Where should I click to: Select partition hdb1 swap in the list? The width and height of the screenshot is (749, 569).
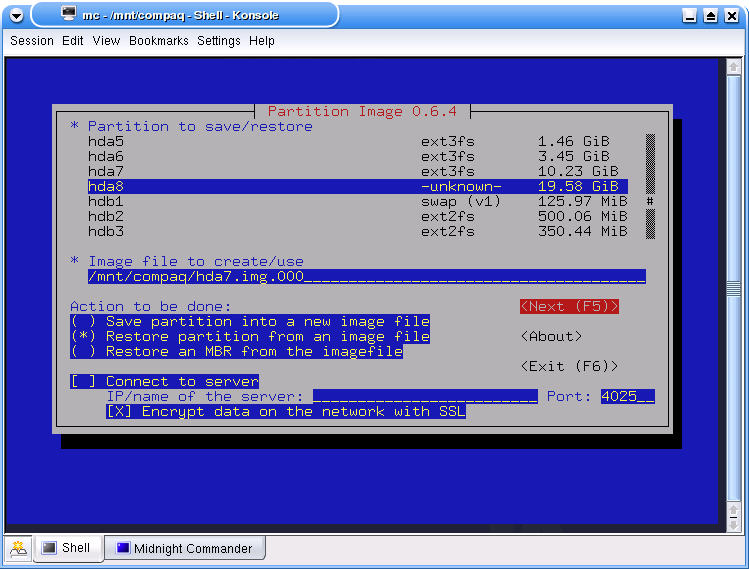tap(358, 201)
